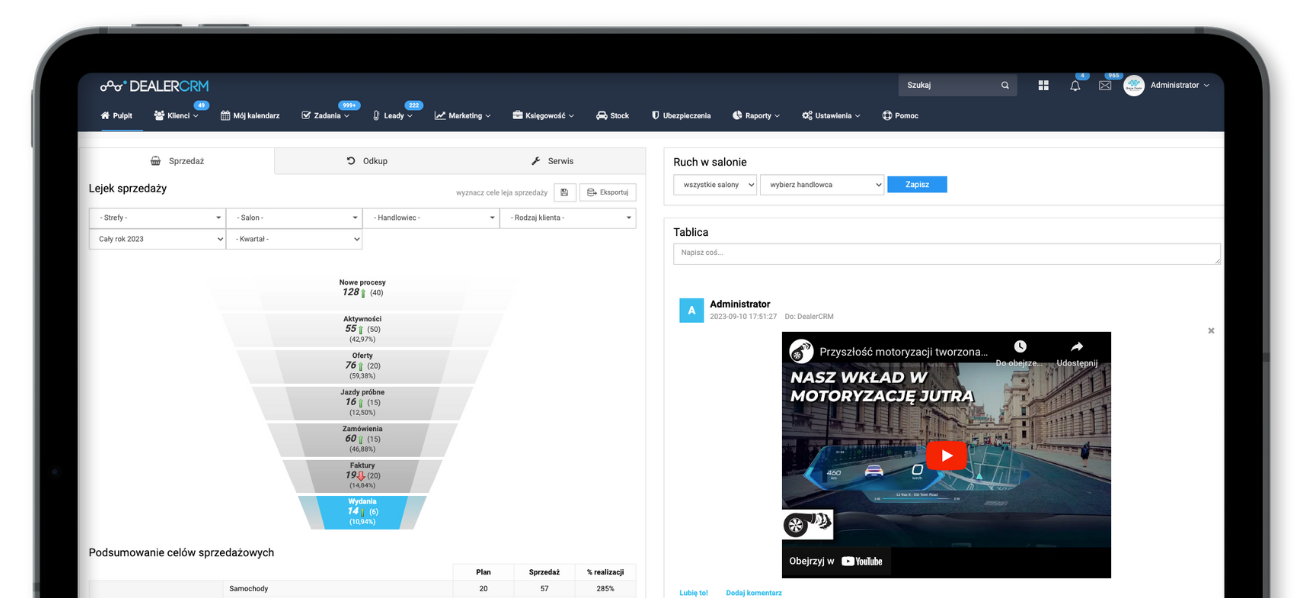Open the Handlowiec filter dropdown
1296x598 pixels.
[x=432, y=218]
